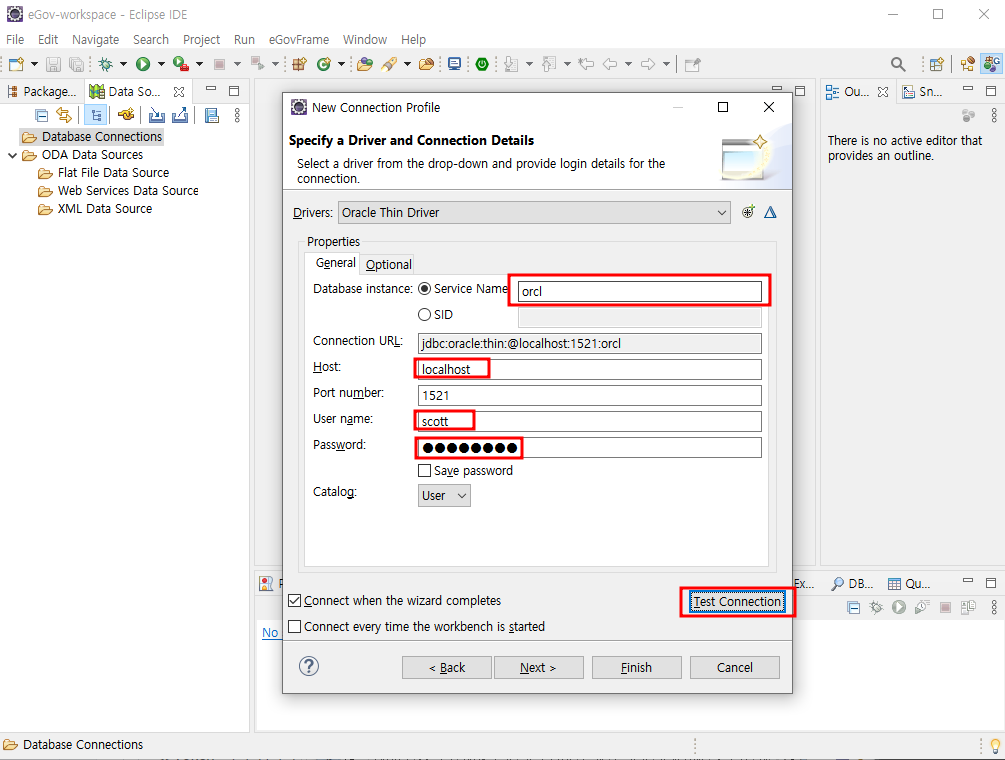This screenshot has height=760, width=1005.
Task: Click the Service Name field containing orcl
Action: pyautogui.click(x=640, y=291)
